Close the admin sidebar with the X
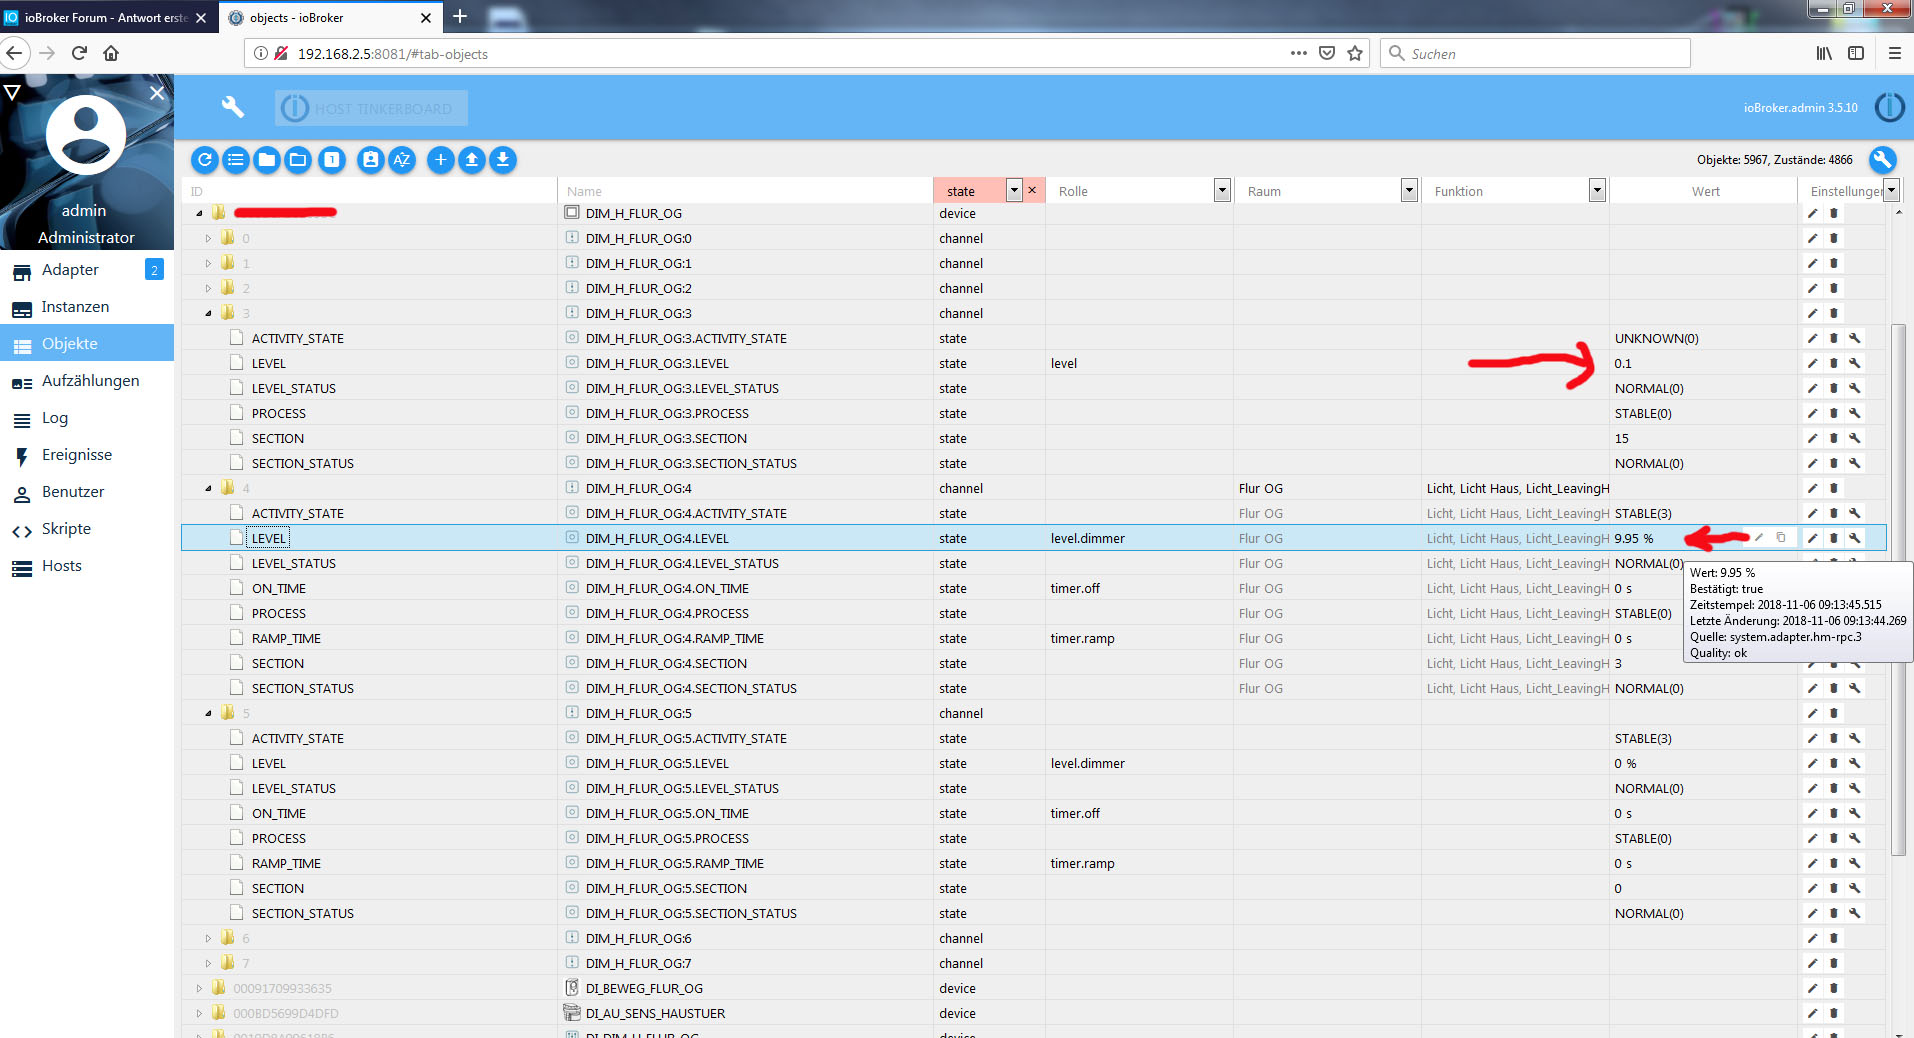Viewport: 1914px width, 1038px height. pos(157,93)
